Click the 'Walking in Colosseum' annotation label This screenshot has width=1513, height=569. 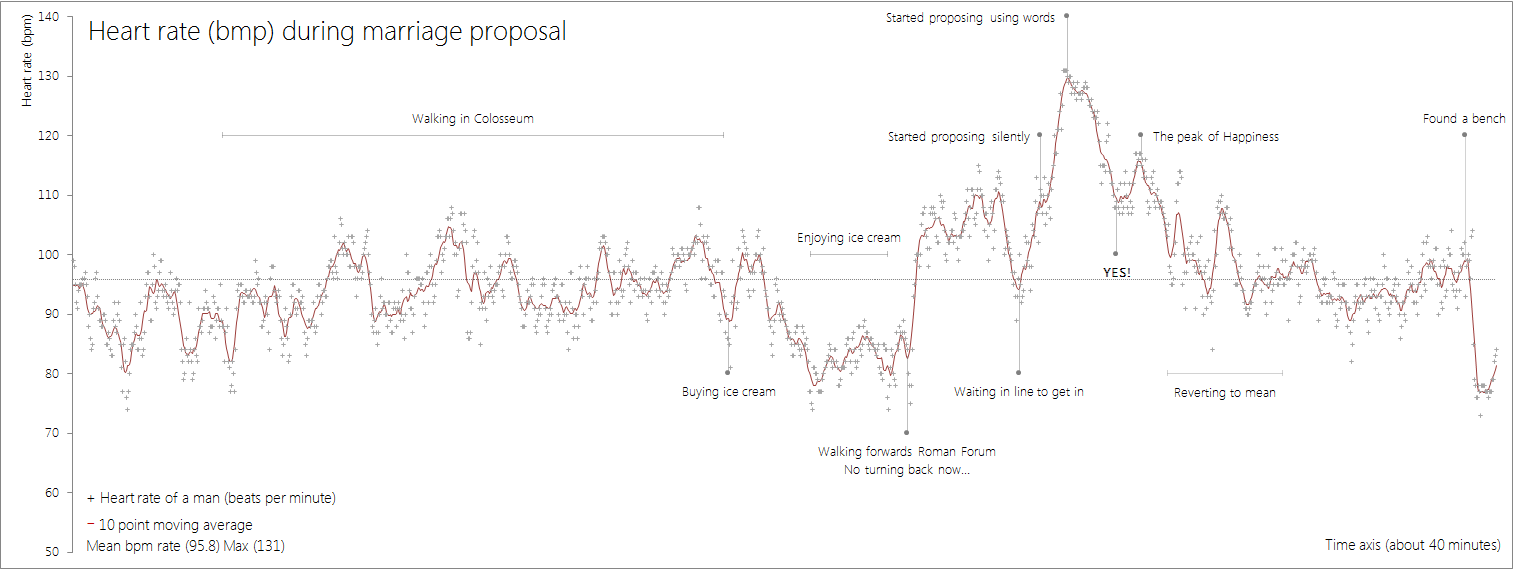[472, 119]
